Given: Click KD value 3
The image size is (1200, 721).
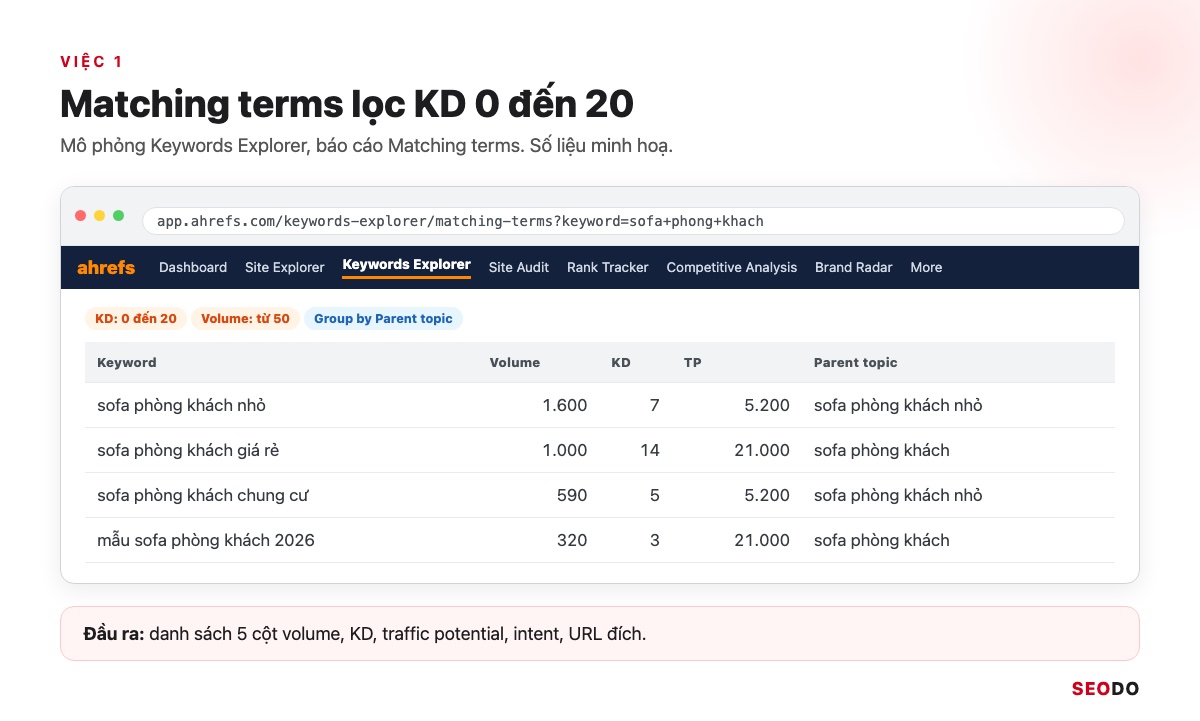Looking at the screenshot, I should click(x=655, y=540).
